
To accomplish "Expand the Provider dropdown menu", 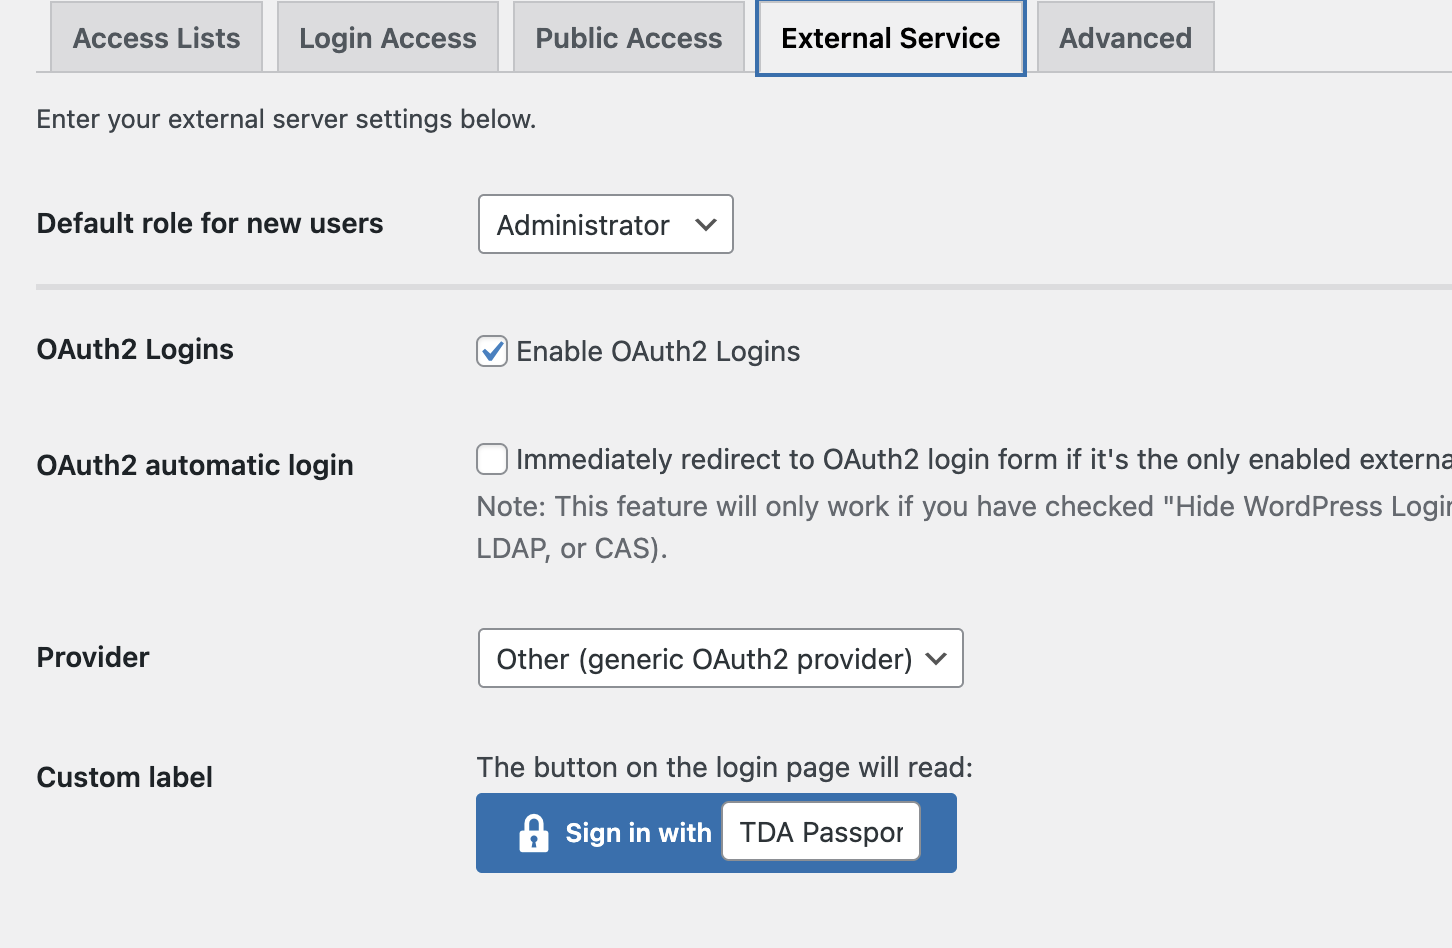I will [720, 658].
